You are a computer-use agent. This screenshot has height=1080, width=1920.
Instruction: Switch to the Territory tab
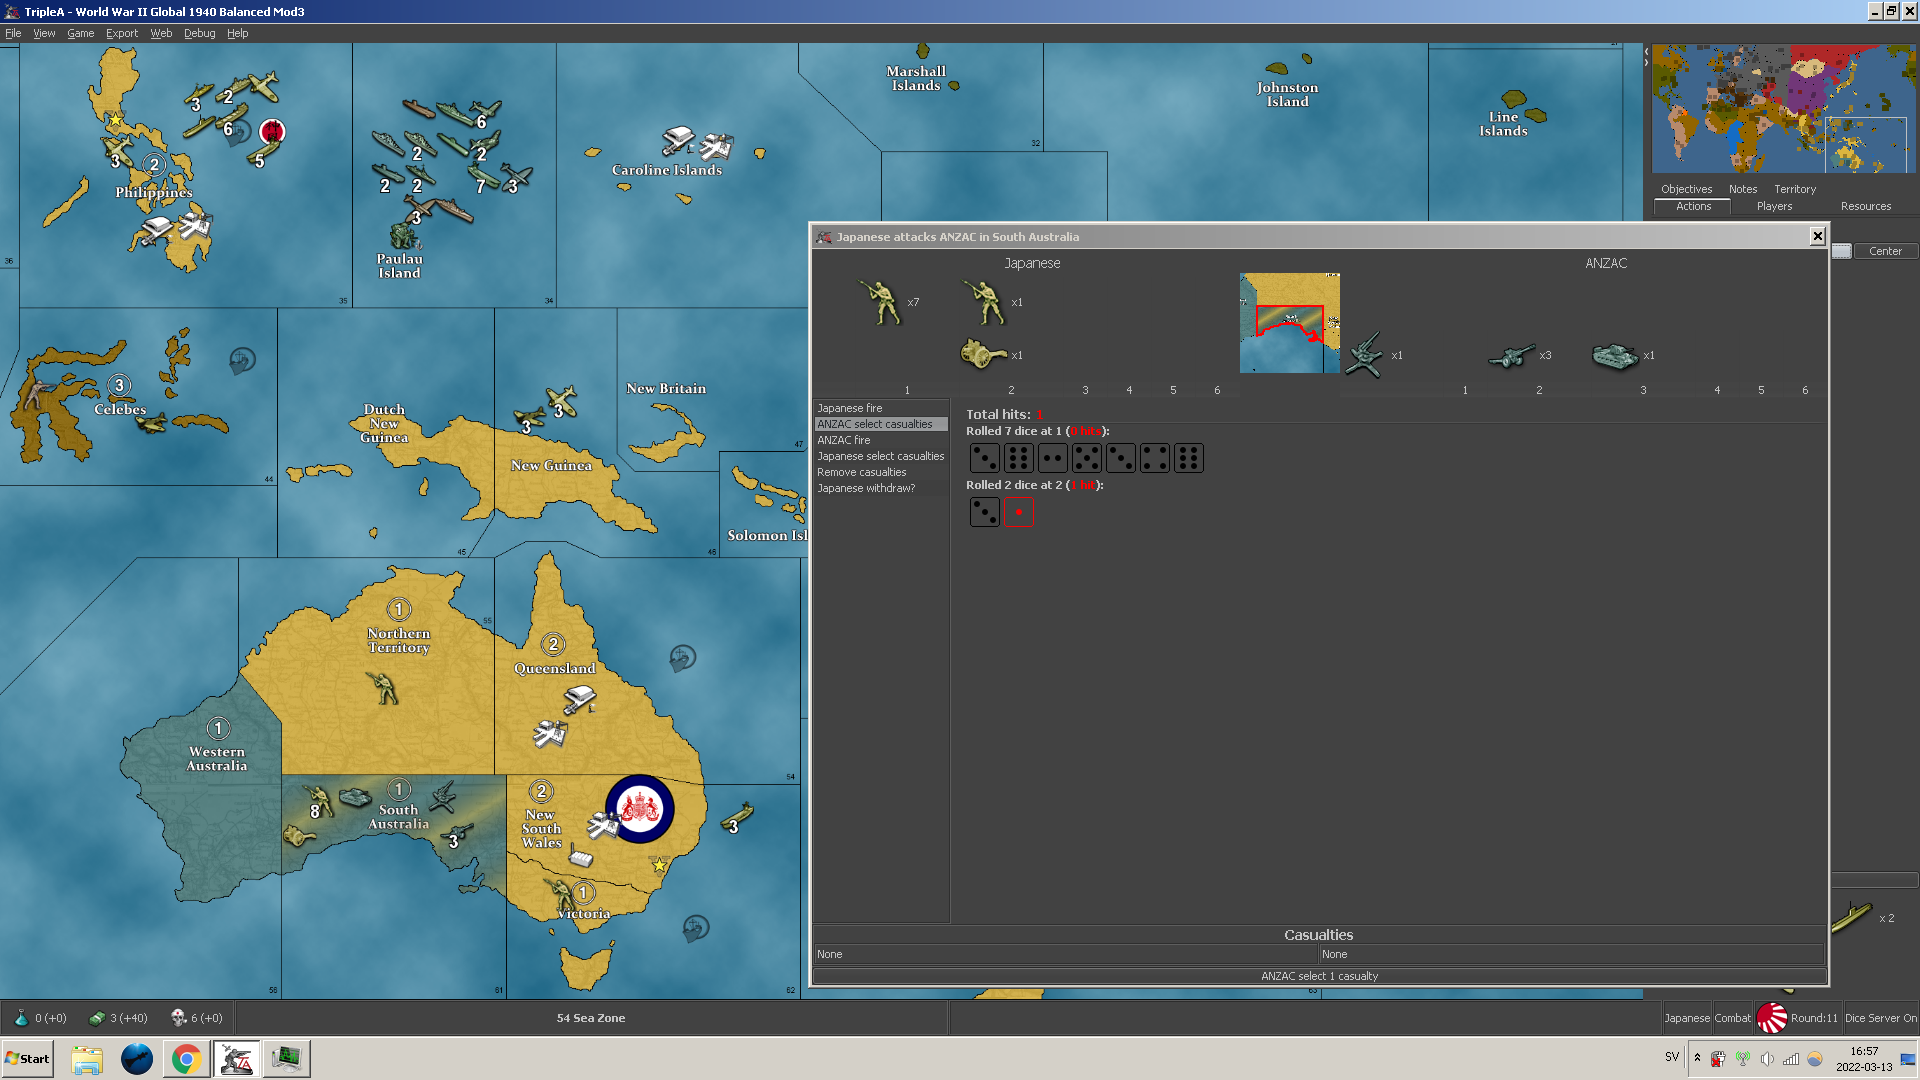click(1794, 189)
